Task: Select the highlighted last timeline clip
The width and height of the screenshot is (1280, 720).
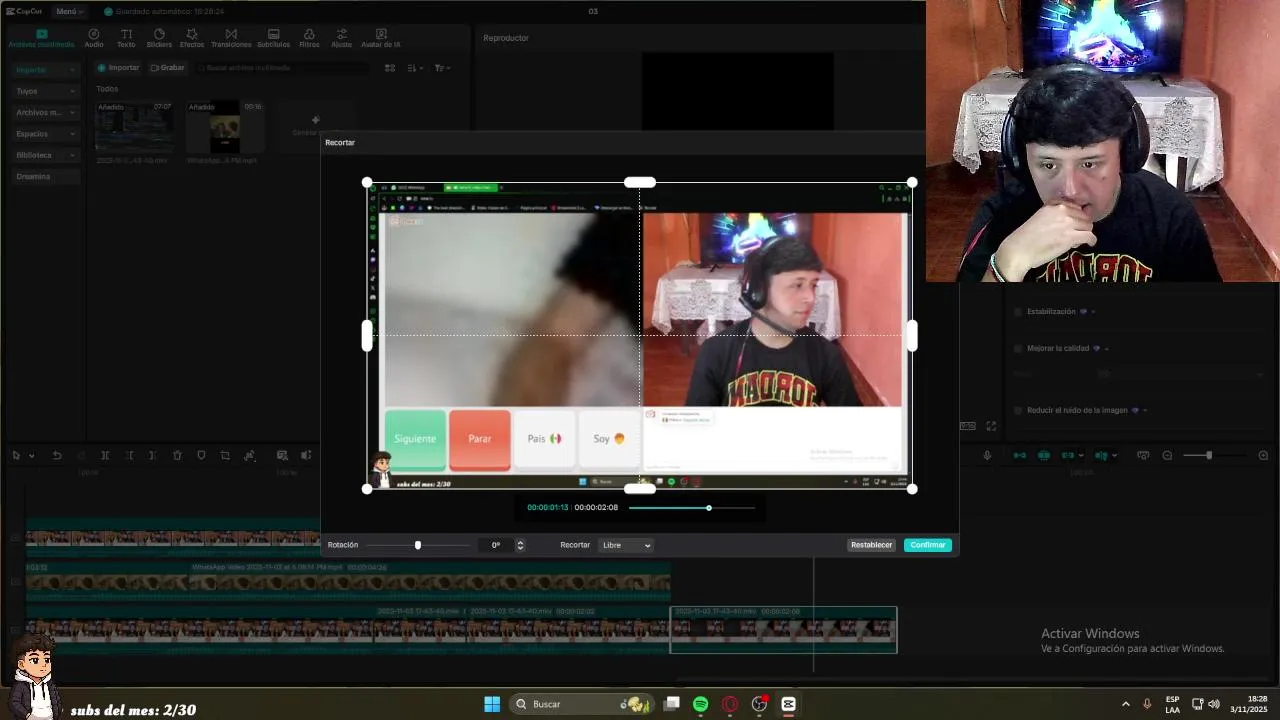Action: point(783,629)
